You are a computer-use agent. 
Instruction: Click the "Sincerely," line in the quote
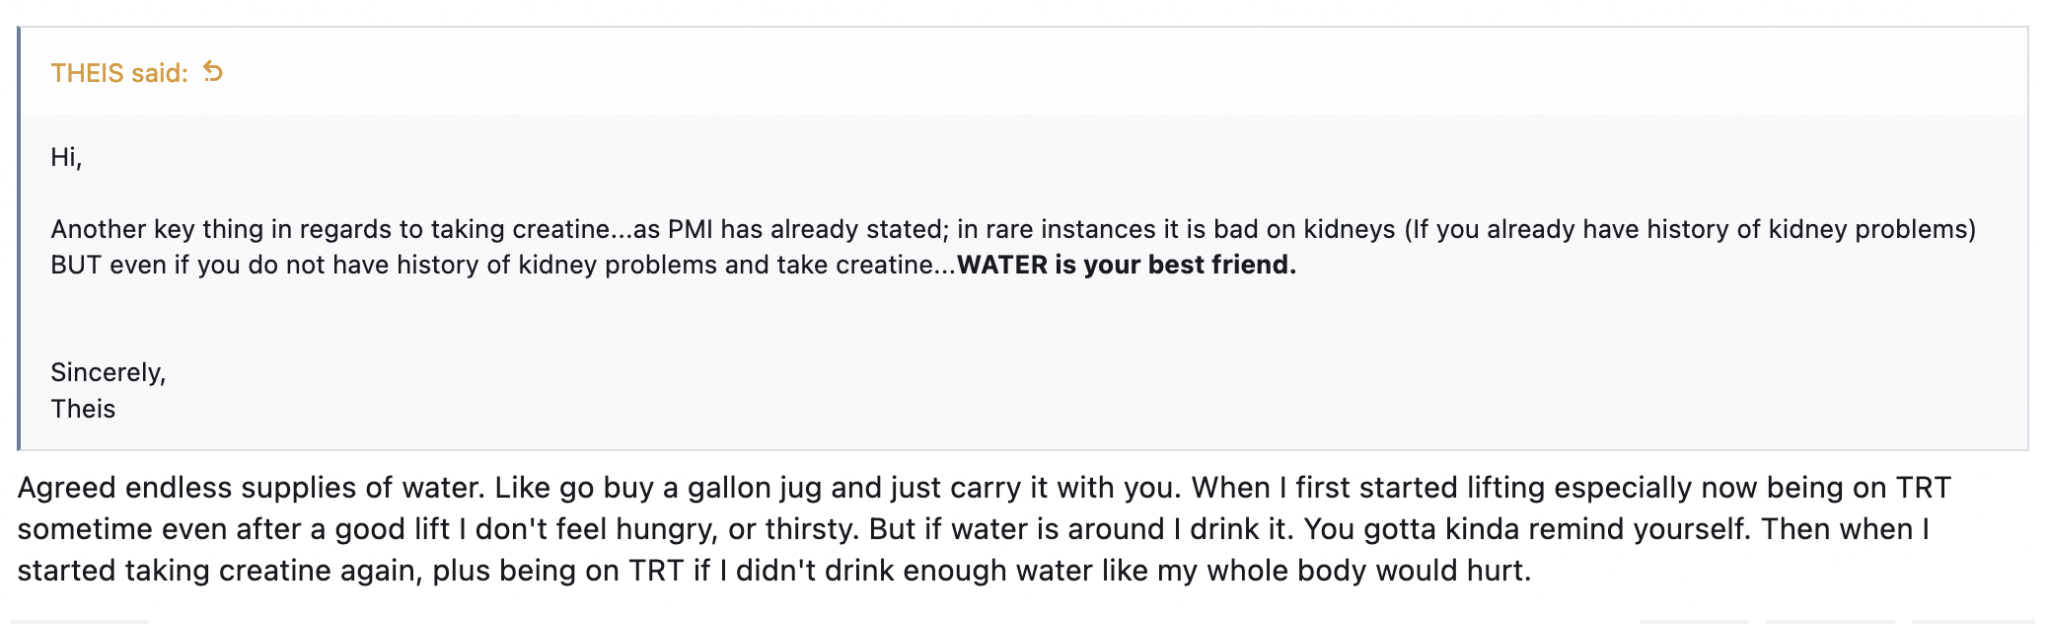point(108,373)
